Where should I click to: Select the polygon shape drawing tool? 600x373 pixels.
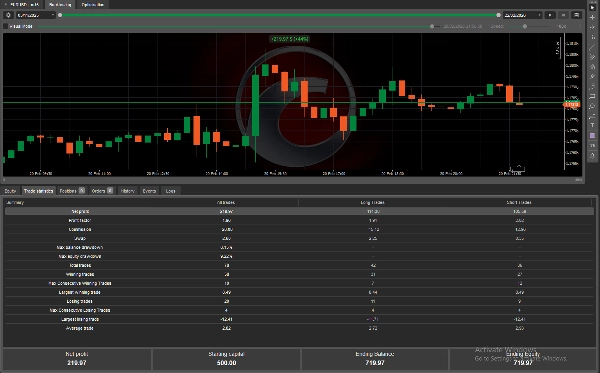[592, 106]
